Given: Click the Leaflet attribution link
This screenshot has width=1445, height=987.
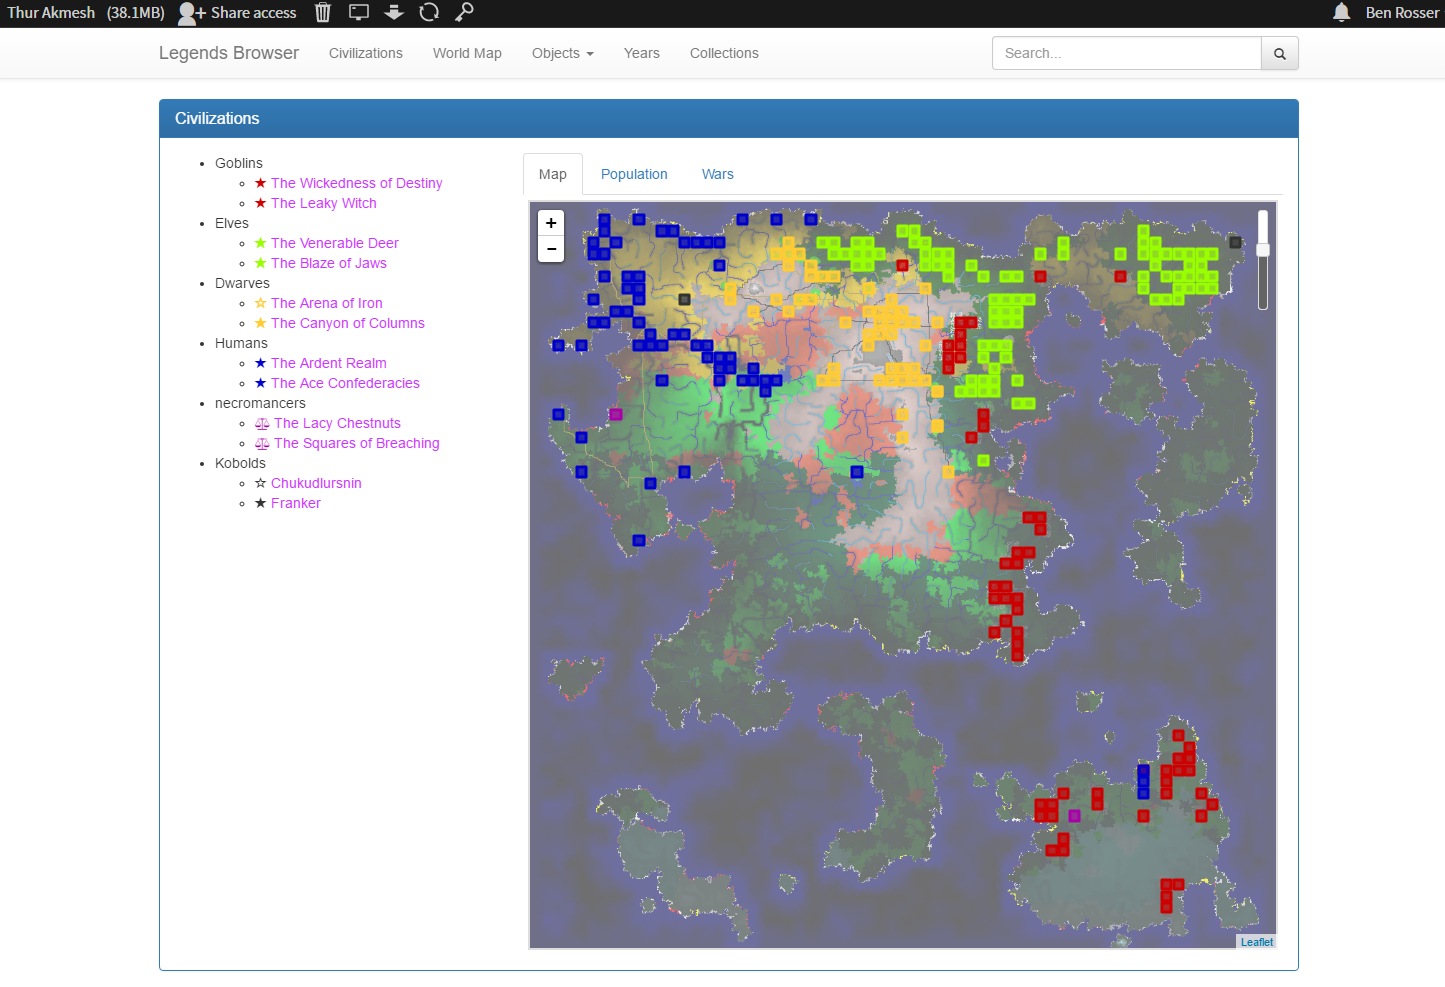Looking at the screenshot, I should coord(1257,942).
